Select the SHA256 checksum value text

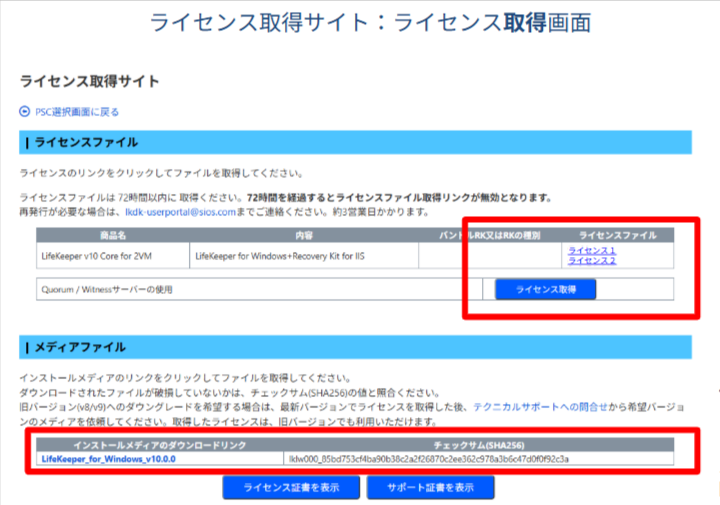[x=429, y=459]
